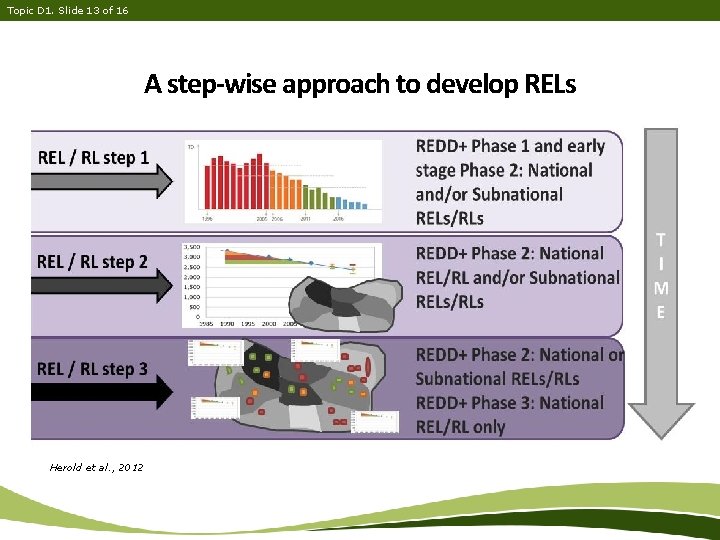Click the 'Herold et al., 2012' citation
720x540 pixels.
tap(96, 467)
